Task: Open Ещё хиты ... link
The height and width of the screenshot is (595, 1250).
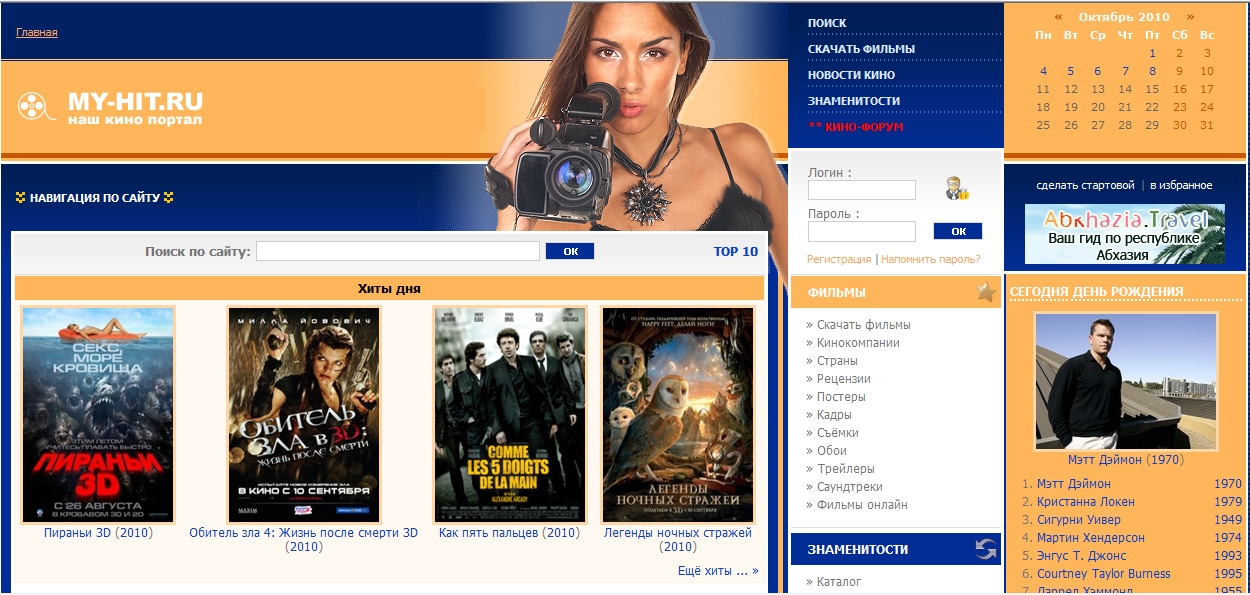Action: coord(718,571)
